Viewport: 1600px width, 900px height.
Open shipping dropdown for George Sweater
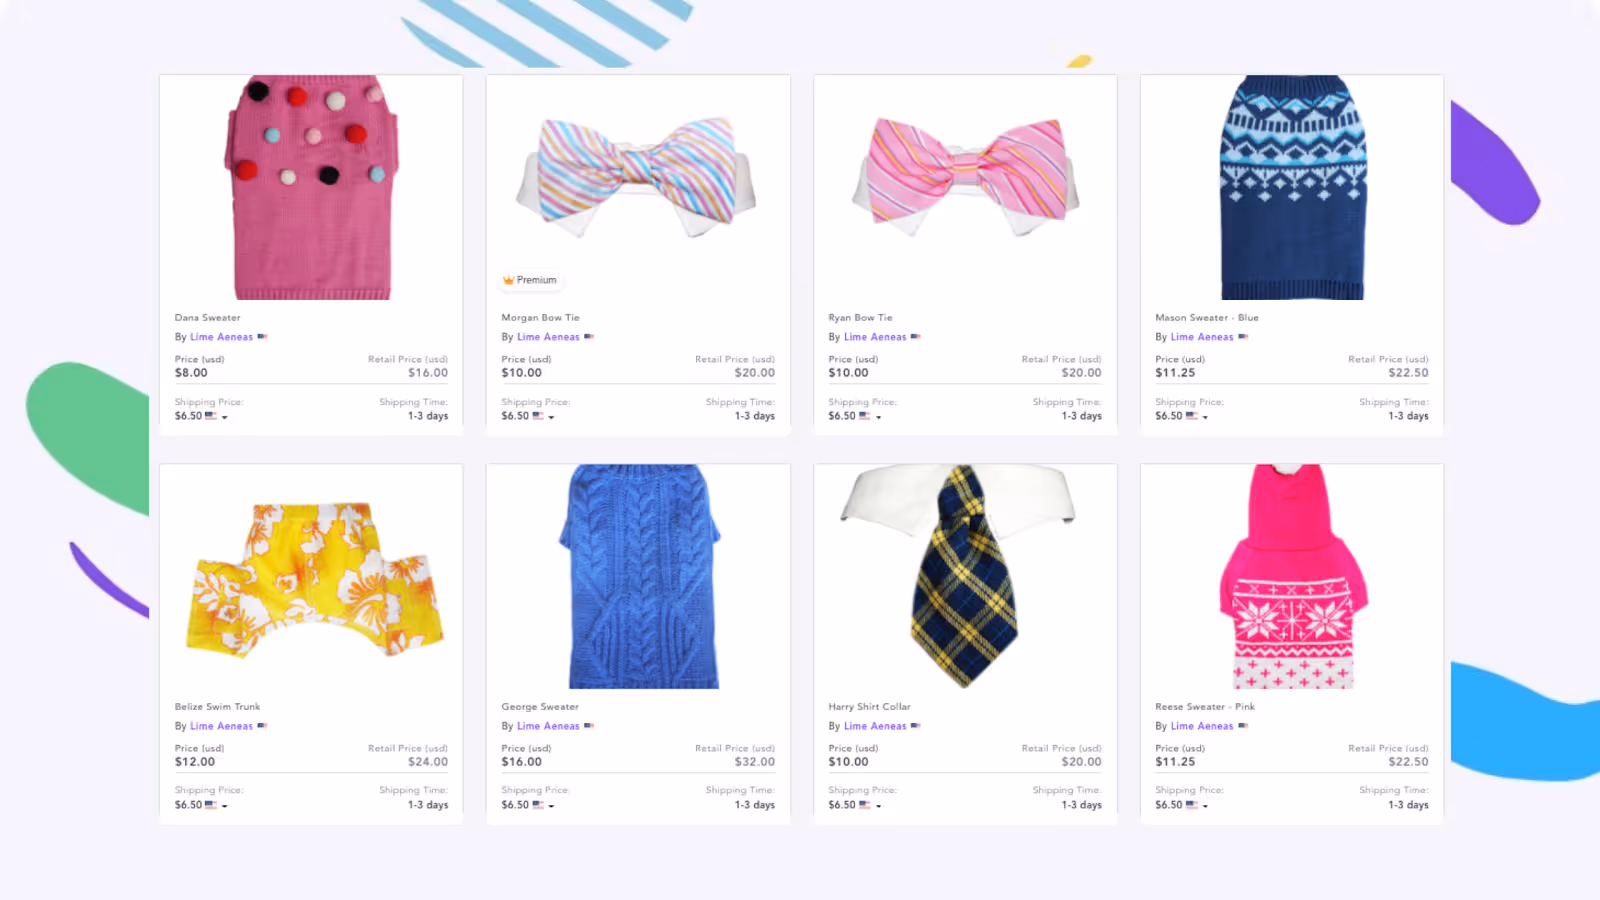point(551,806)
